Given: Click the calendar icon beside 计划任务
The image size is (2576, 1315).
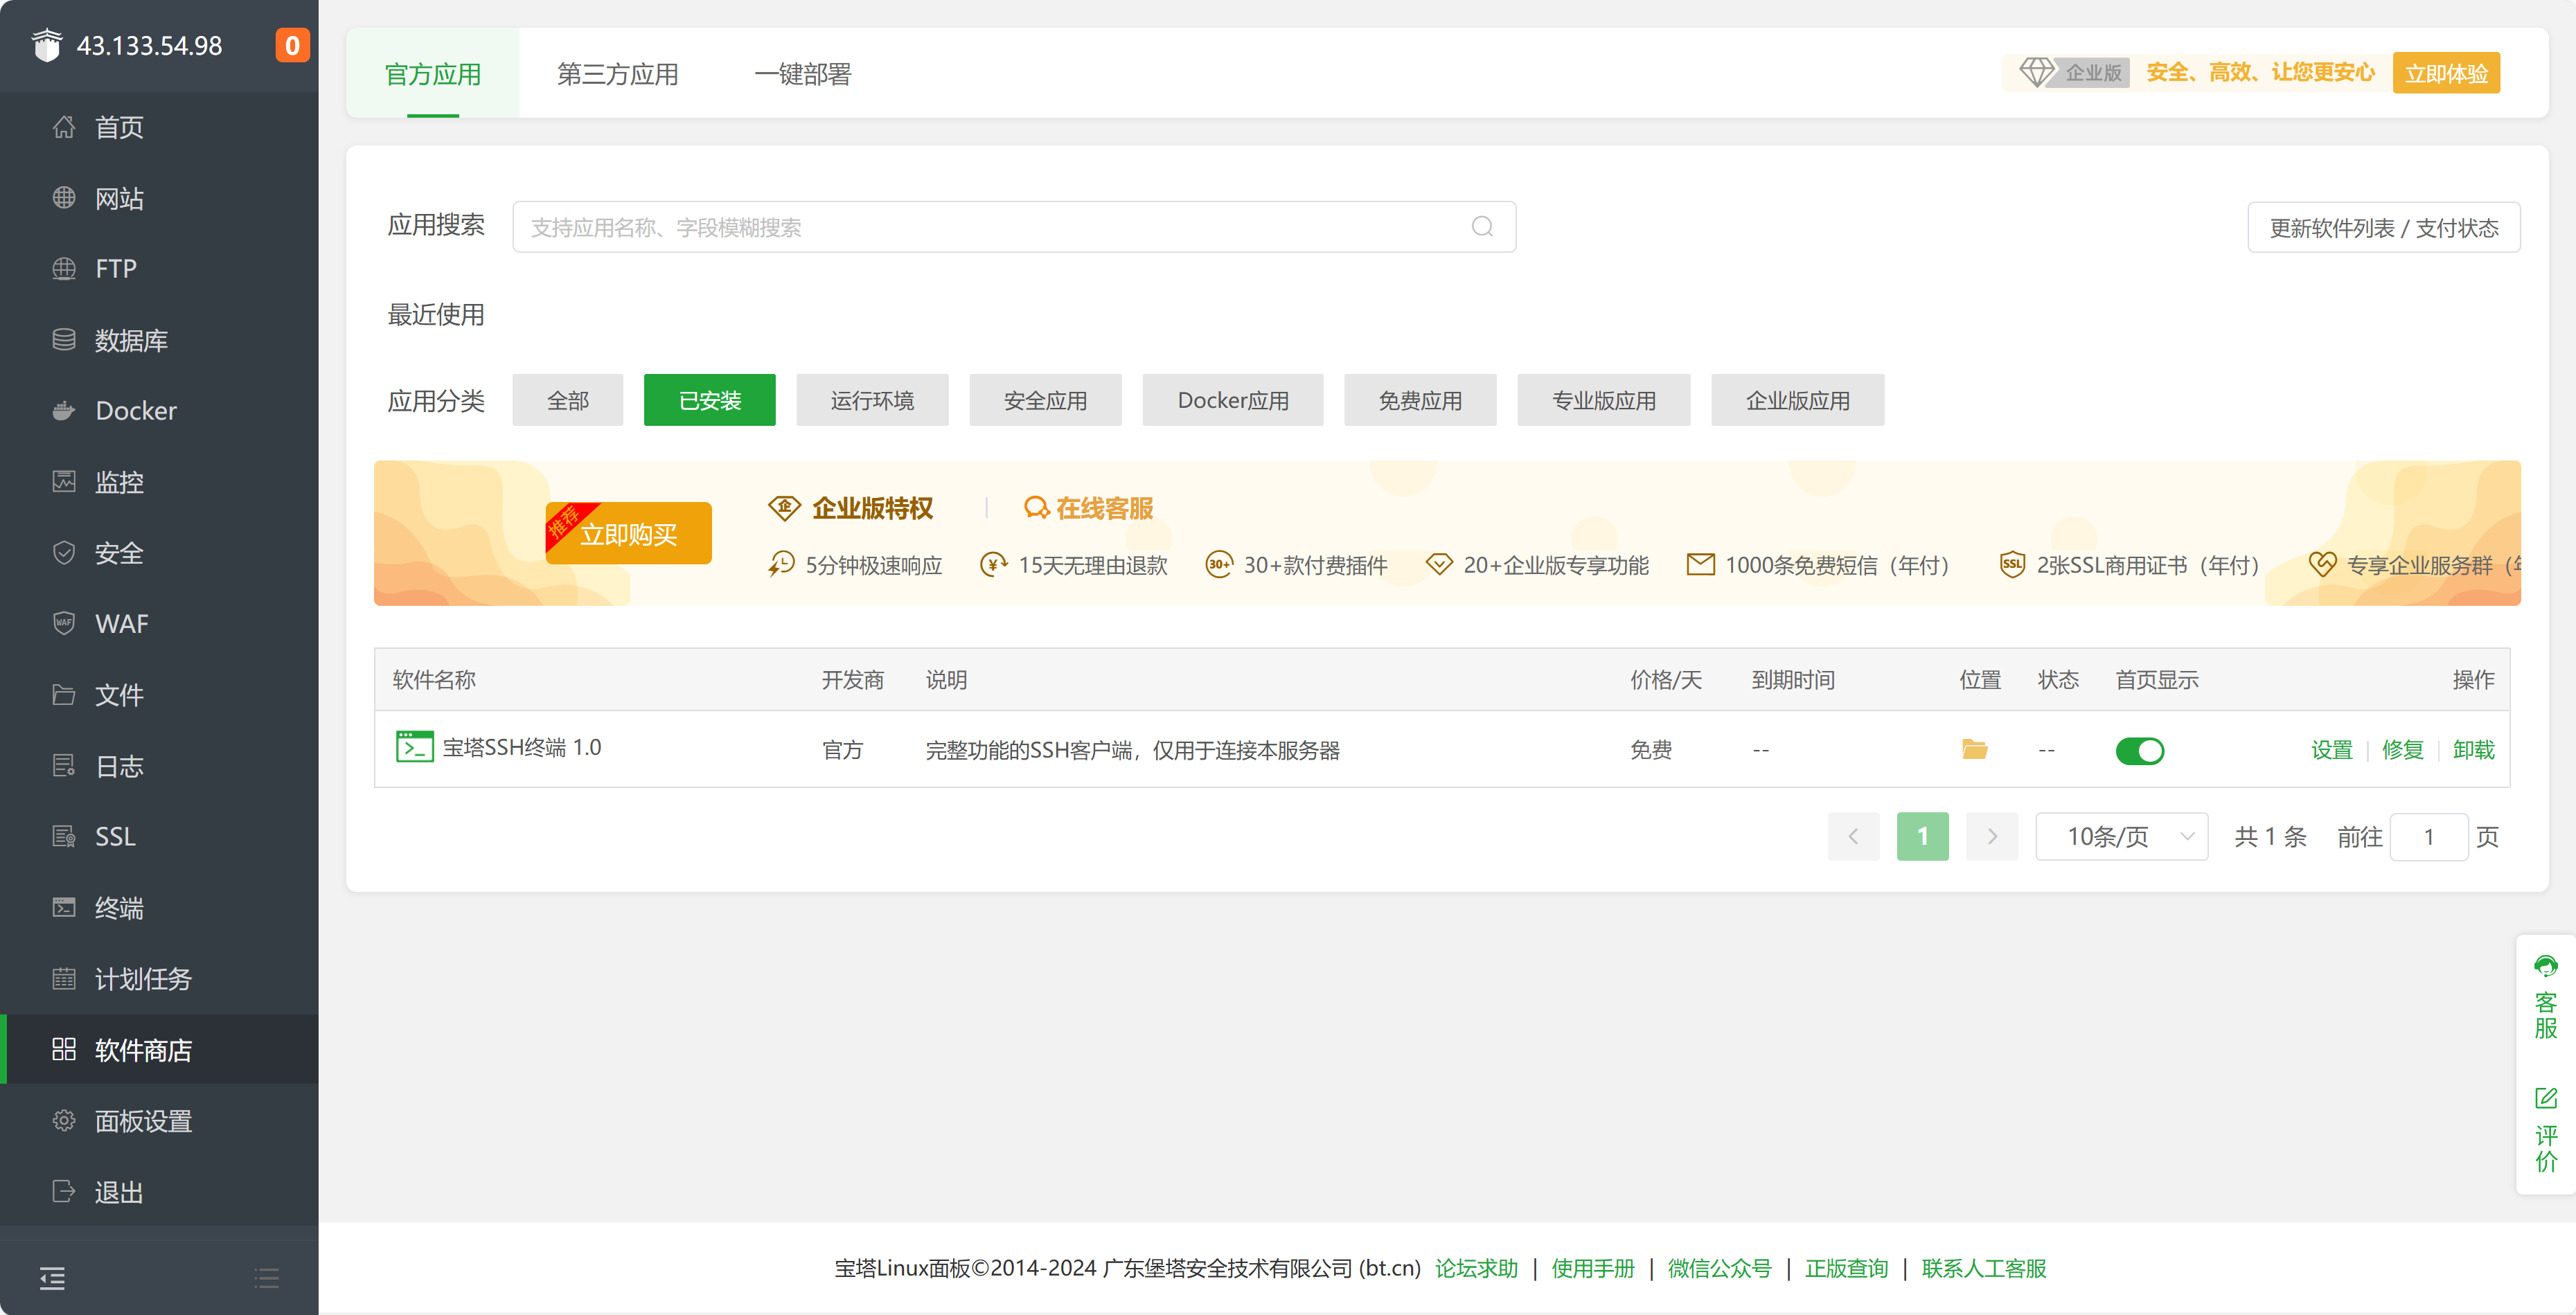Looking at the screenshot, I should 64,979.
